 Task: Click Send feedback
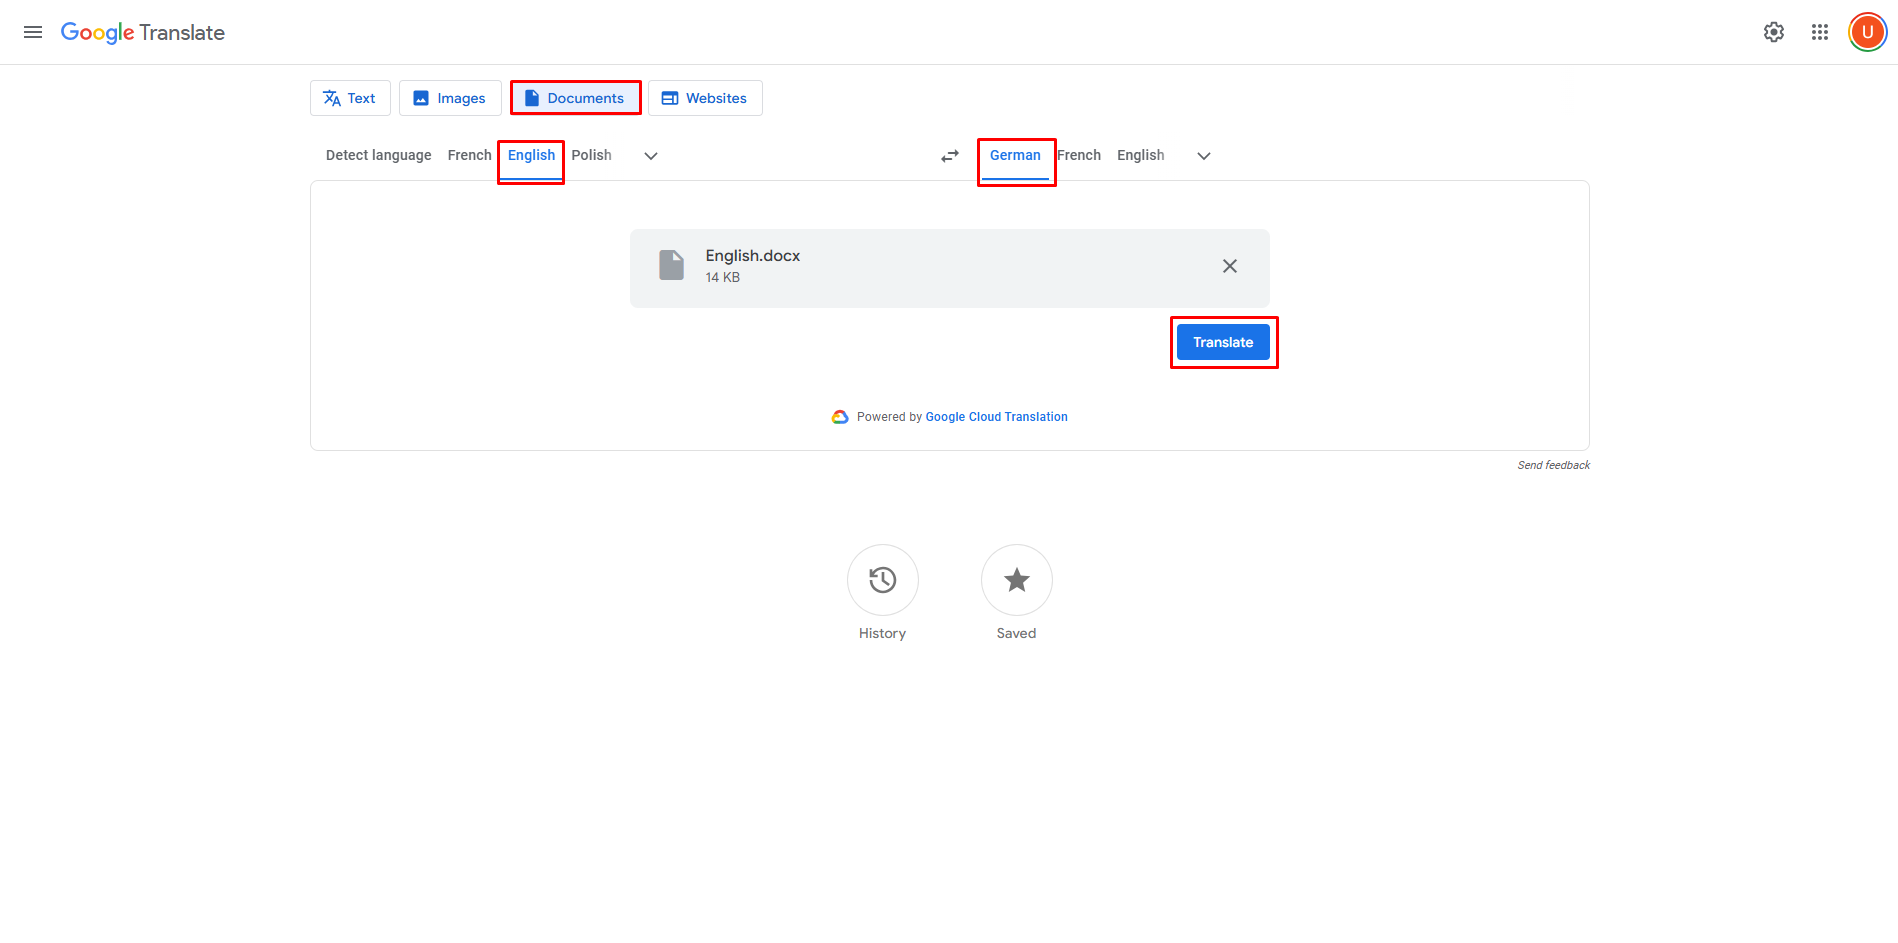[x=1553, y=464]
